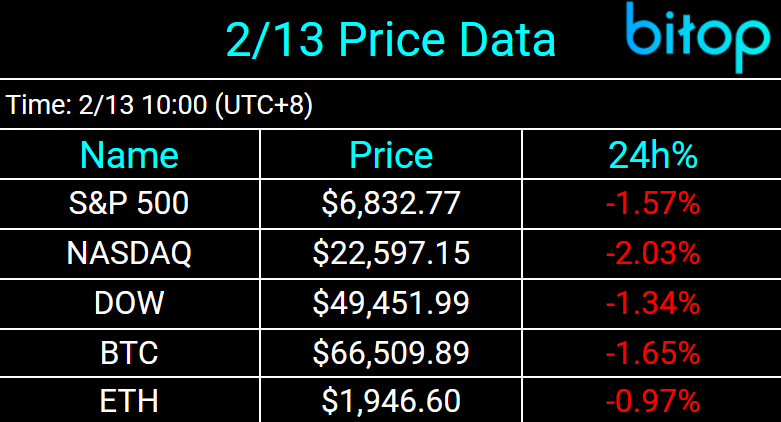This screenshot has width=781, height=422.
Task: Click the DOW price $49,451.99
Action: 391,303
